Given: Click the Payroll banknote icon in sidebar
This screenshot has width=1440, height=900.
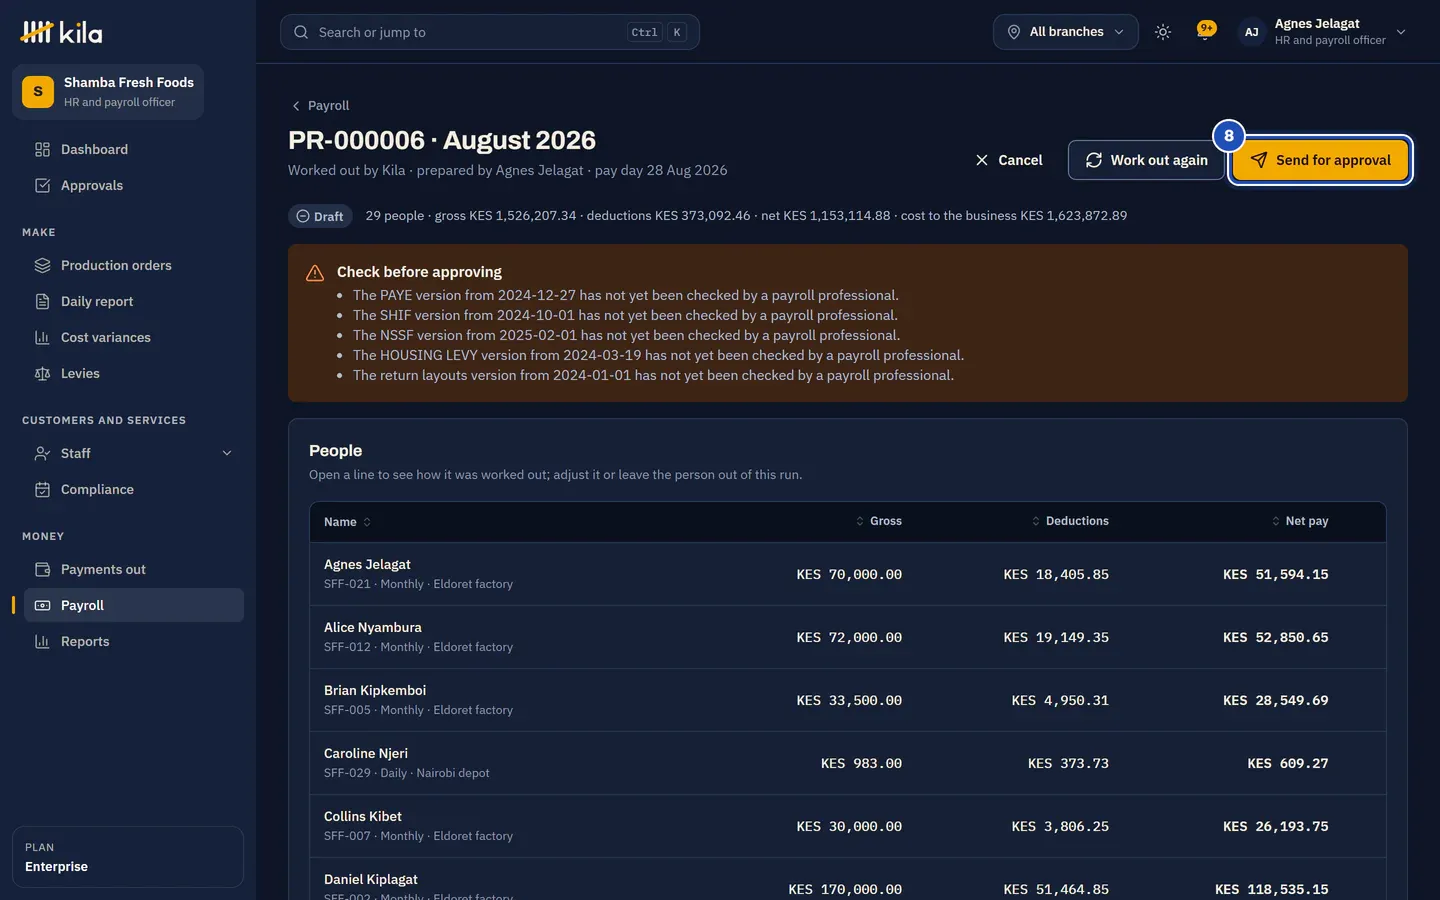Looking at the screenshot, I should 42,605.
